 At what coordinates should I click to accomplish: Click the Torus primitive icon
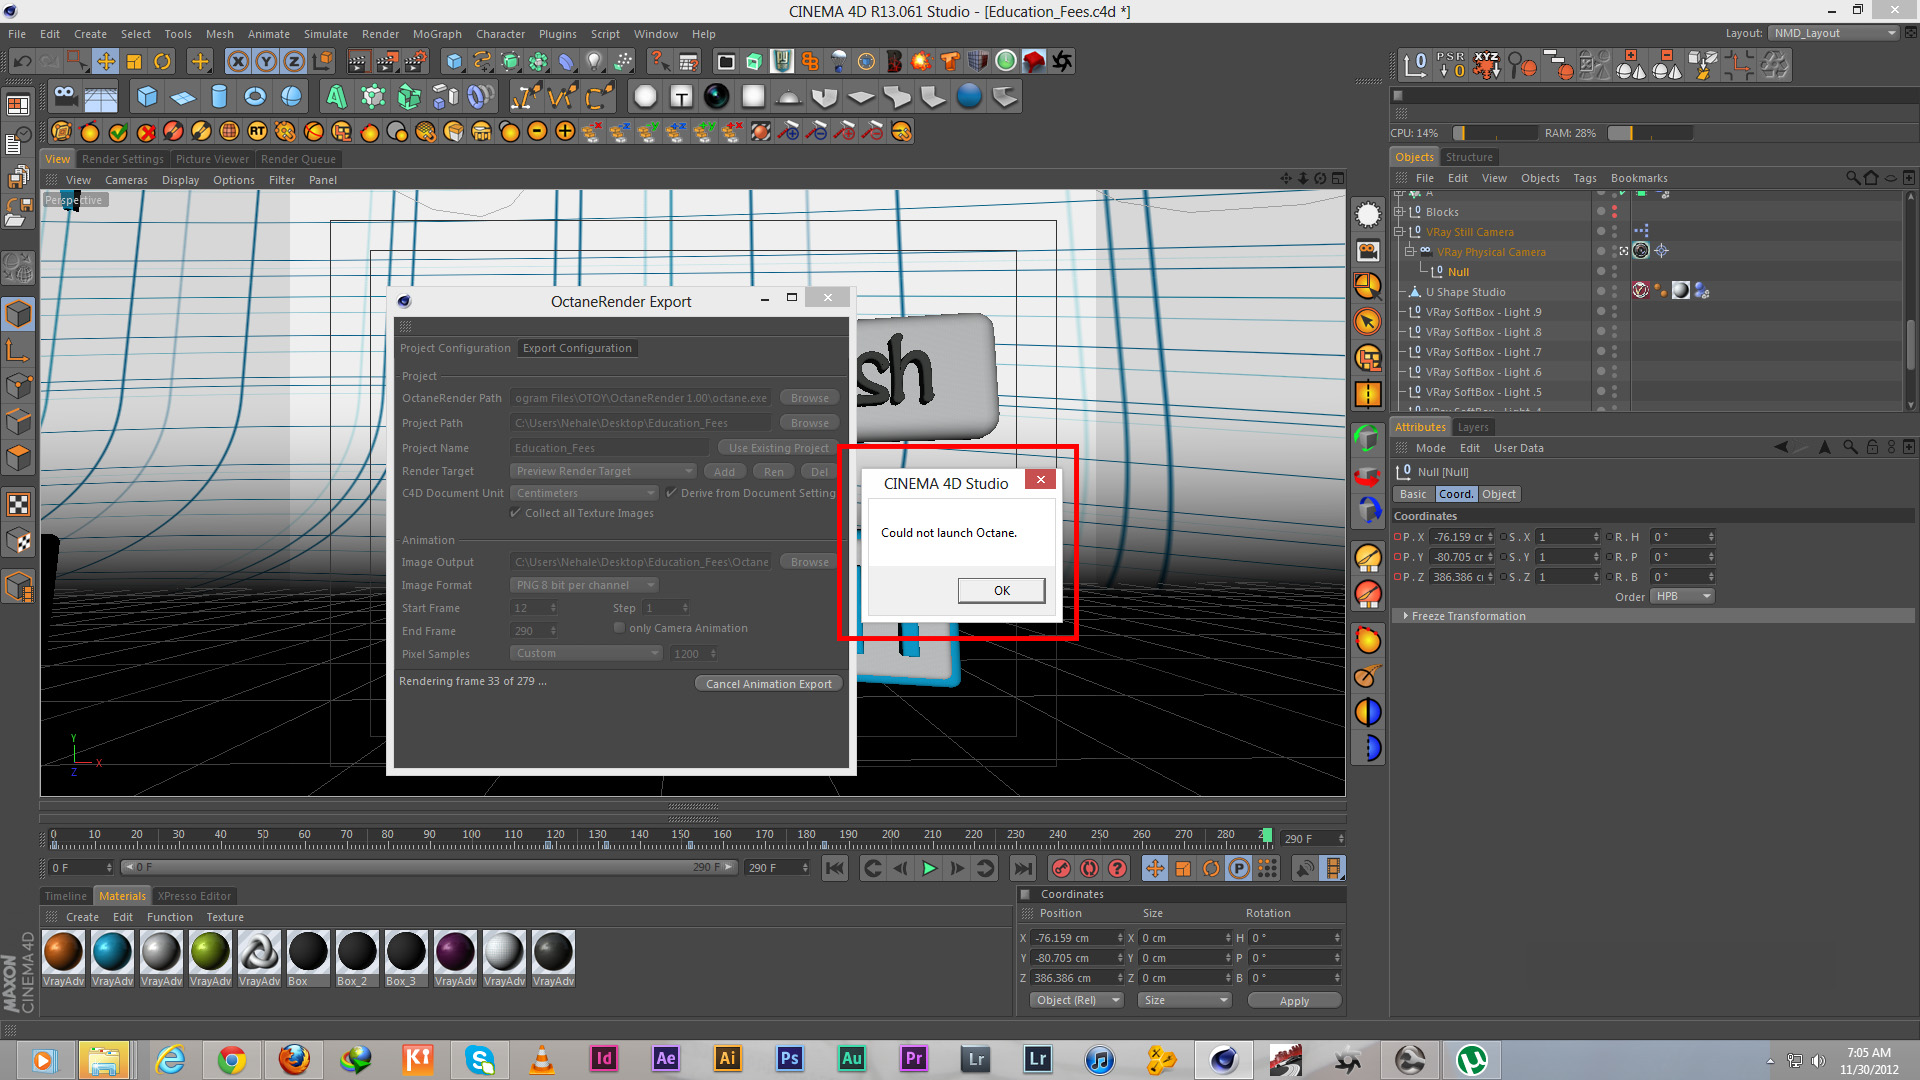[x=255, y=97]
